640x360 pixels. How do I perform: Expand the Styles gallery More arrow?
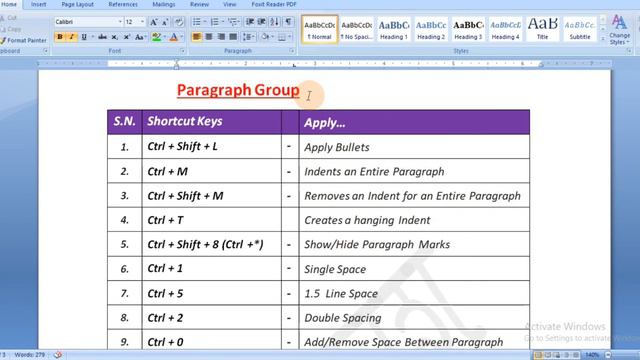[603, 39]
